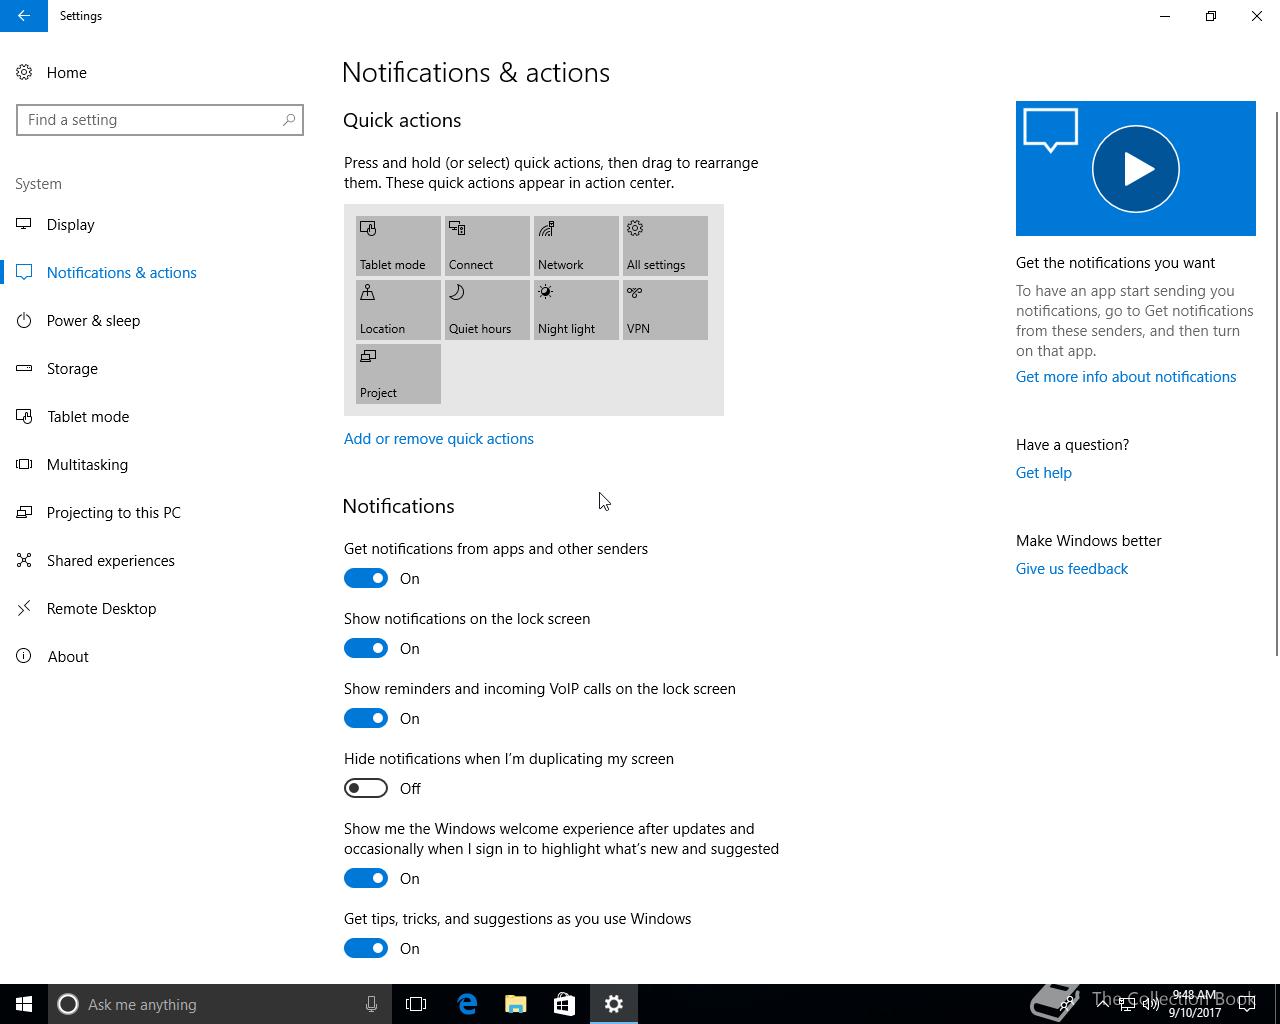Disable tips, tricks, and suggestions toggle
The image size is (1280, 1024).
click(x=366, y=948)
